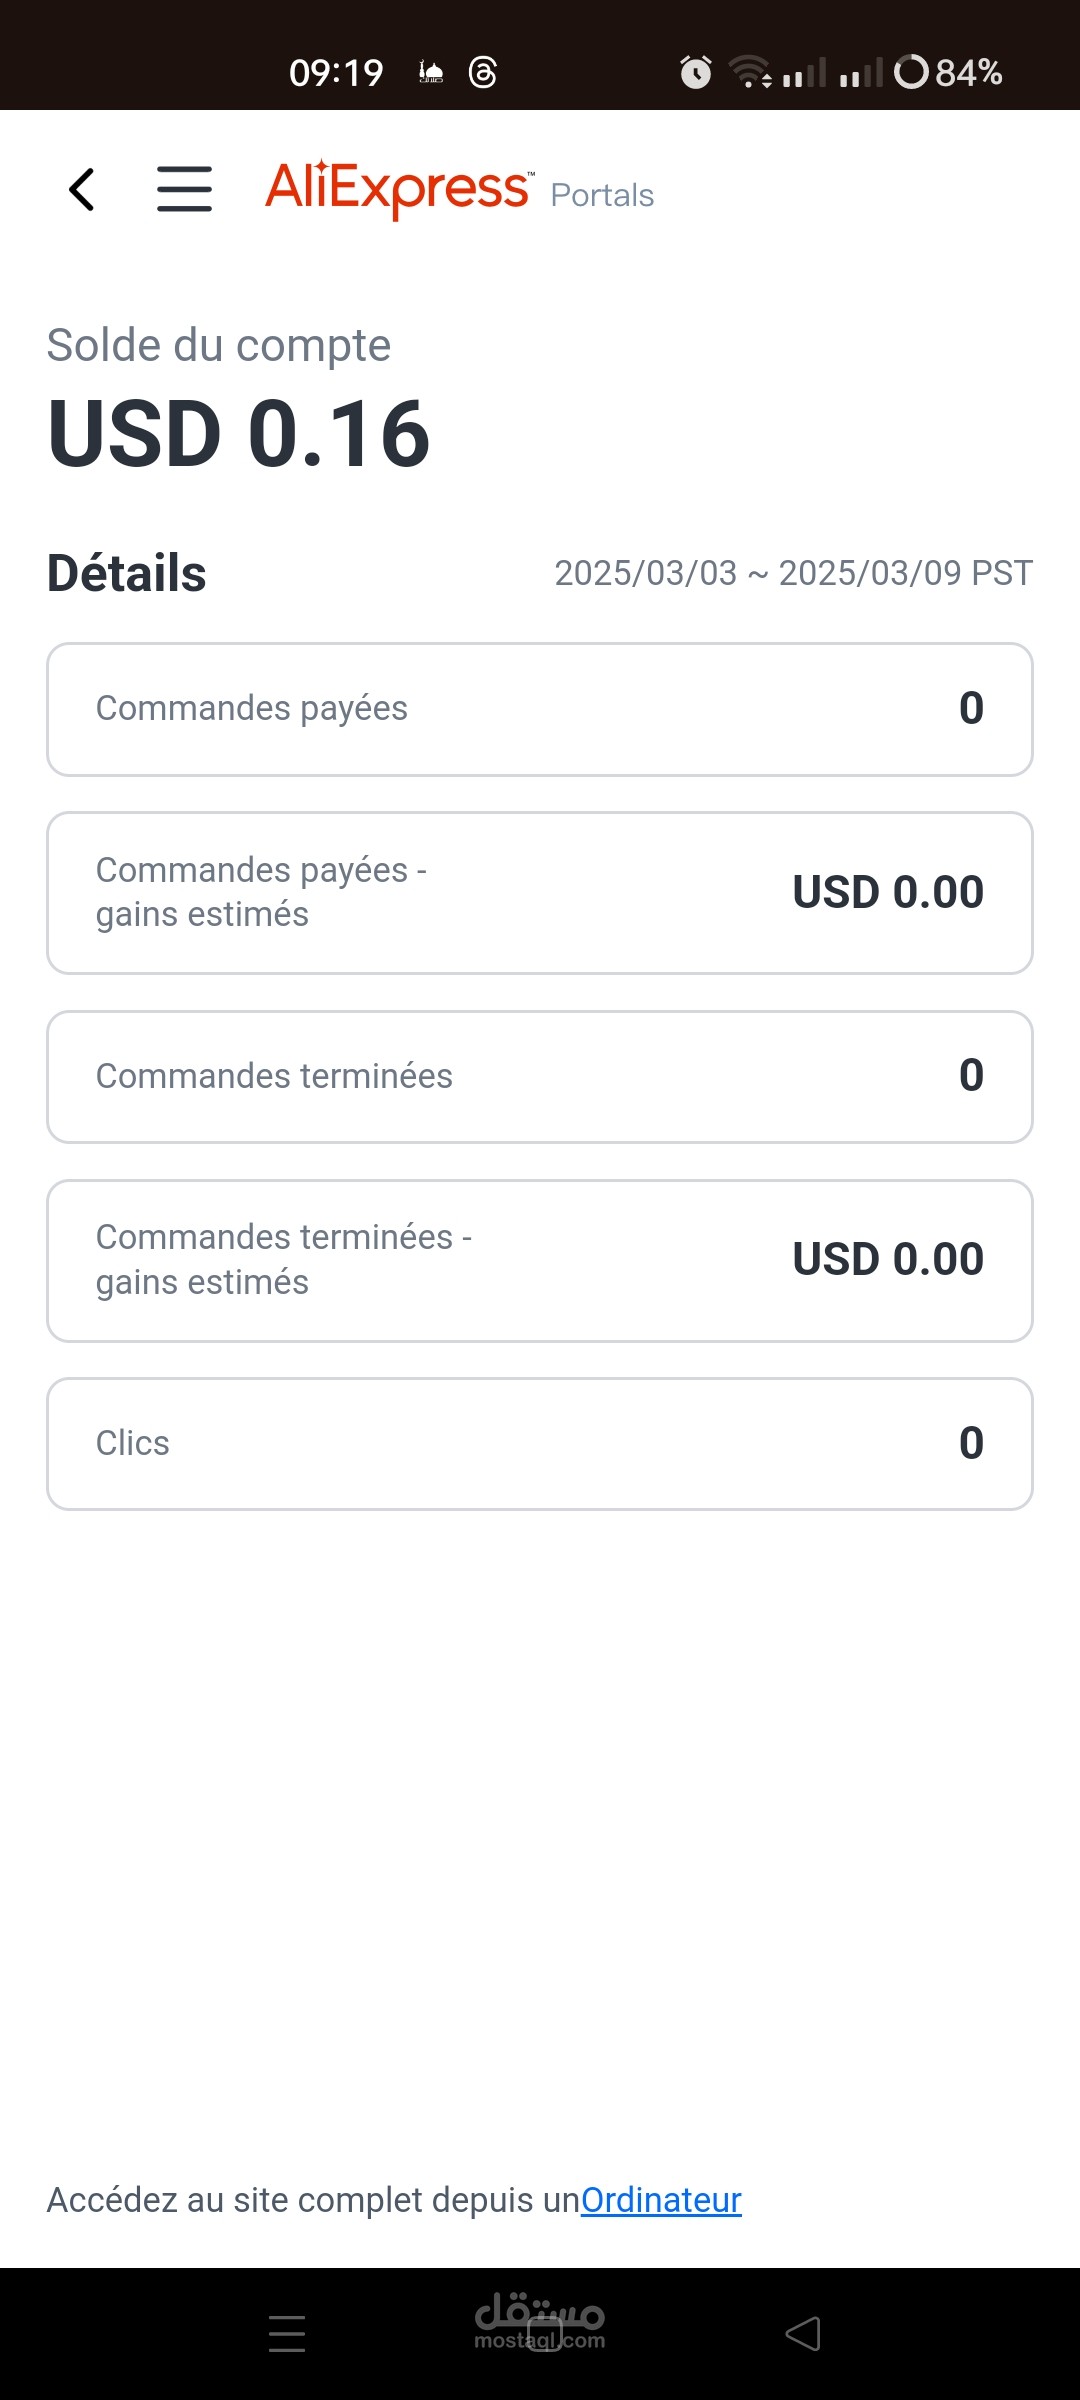Tap the date range 2025/03/03 ~ 2025/03/09
This screenshot has width=1080, height=2400.
pyautogui.click(x=793, y=573)
